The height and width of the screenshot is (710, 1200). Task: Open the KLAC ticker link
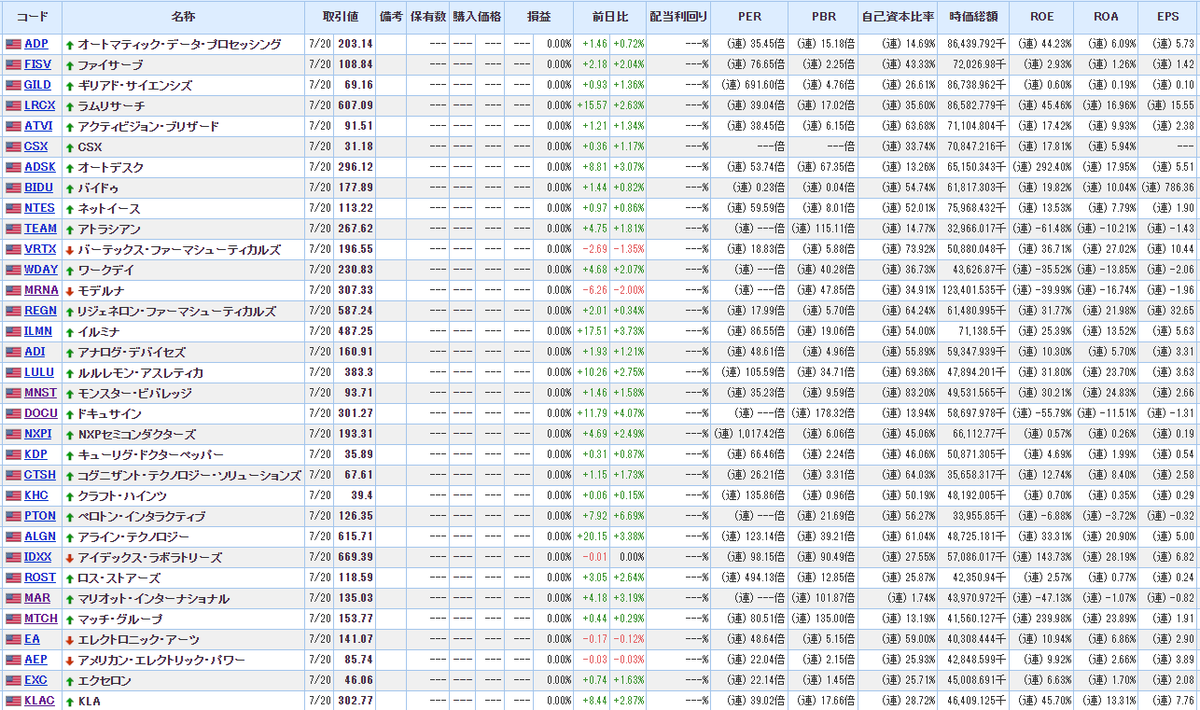click(x=39, y=701)
